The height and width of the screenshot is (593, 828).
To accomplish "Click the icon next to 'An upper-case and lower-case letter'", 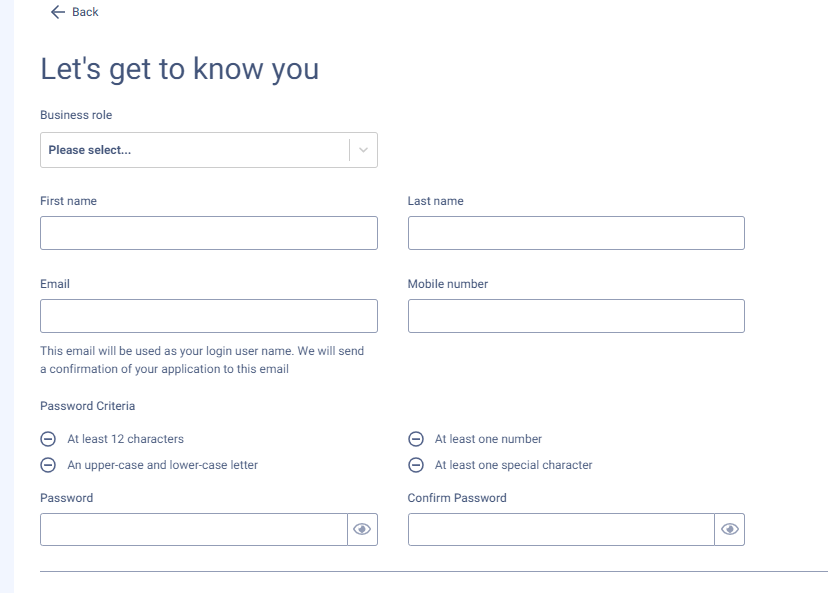I will (x=49, y=464).
